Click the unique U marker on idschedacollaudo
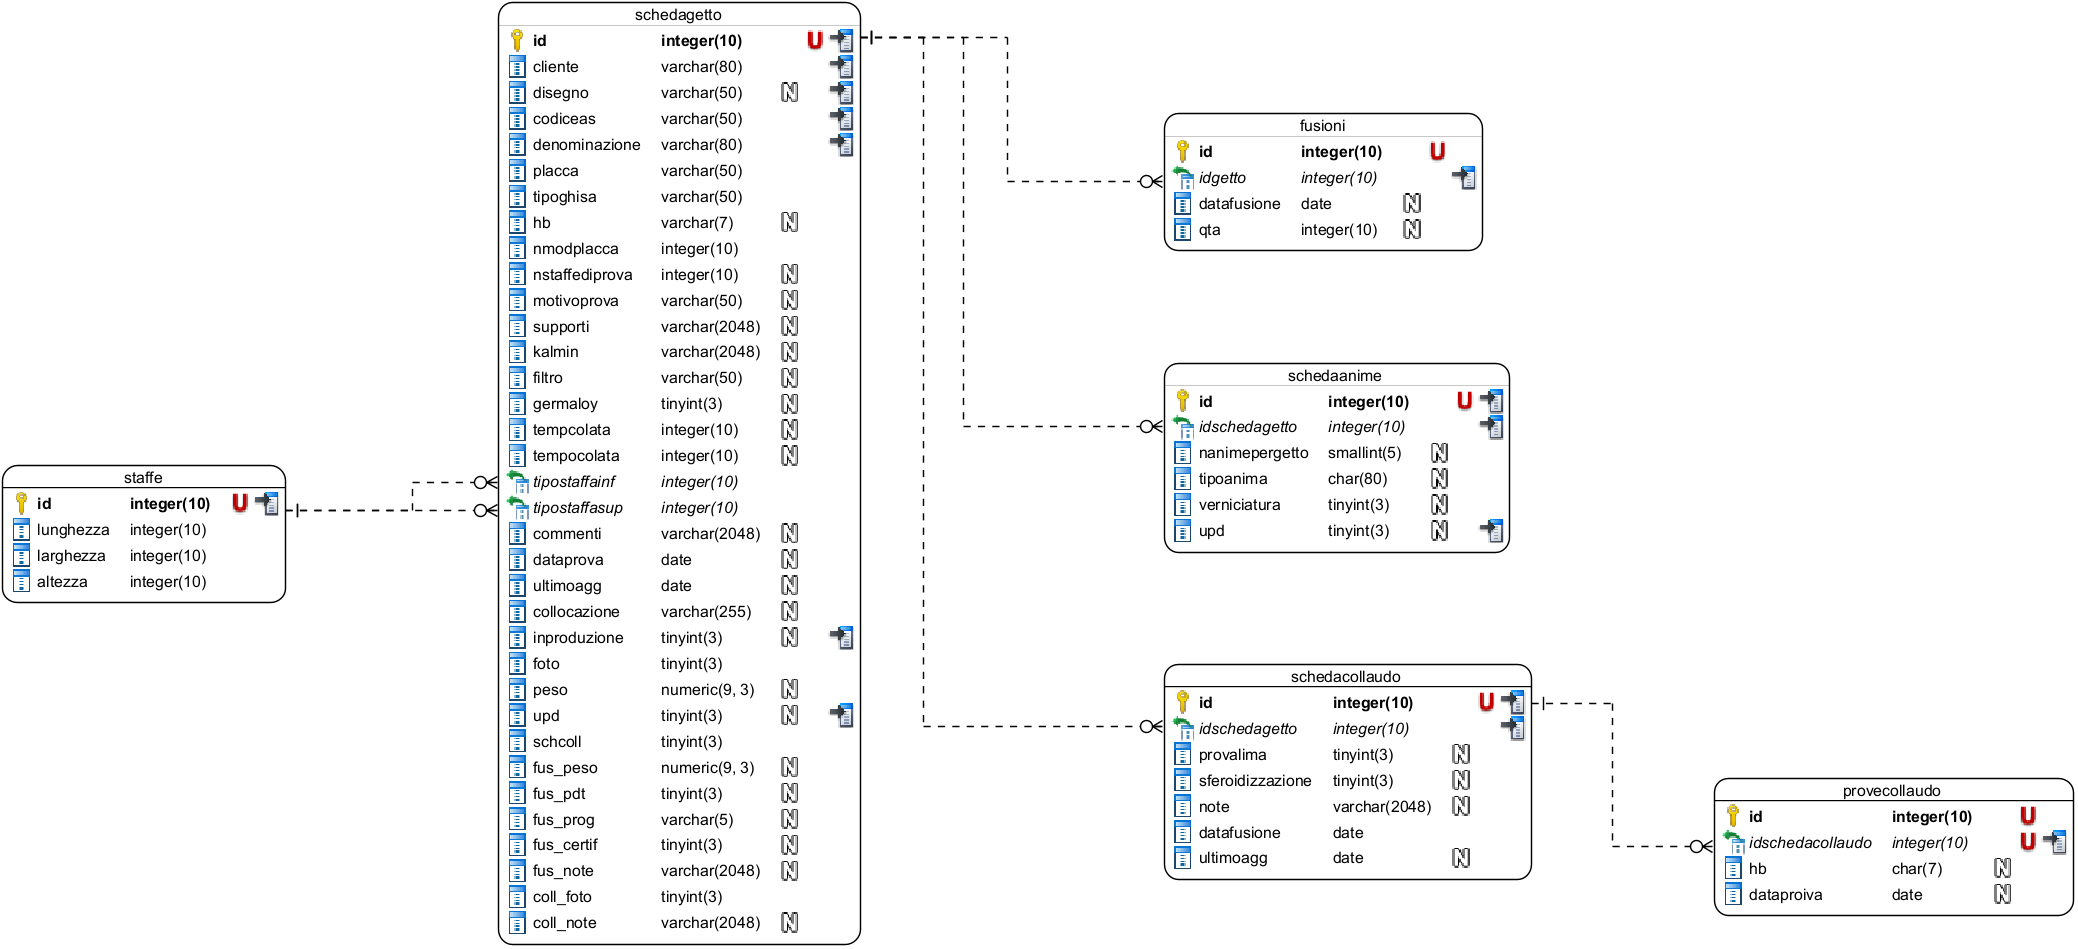The width and height of the screenshot is (2078, 949). click(x=2027, y=842)
